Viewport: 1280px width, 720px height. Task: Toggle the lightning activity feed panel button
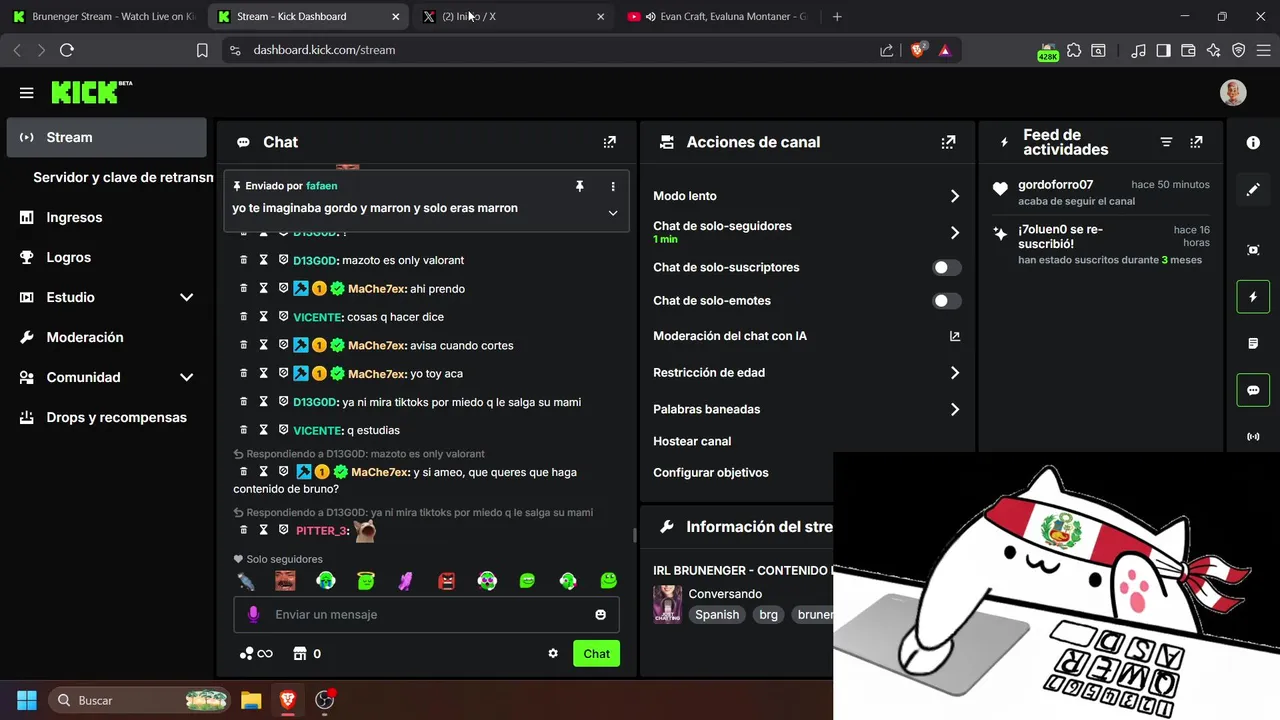[x=1253, y=297]
